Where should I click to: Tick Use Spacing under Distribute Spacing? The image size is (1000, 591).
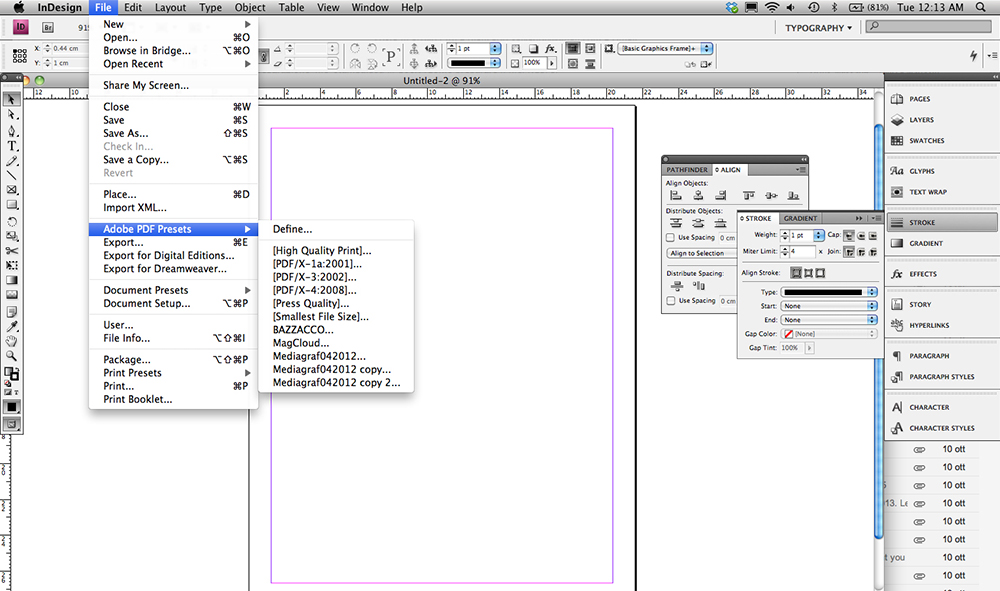pos(671,300)
